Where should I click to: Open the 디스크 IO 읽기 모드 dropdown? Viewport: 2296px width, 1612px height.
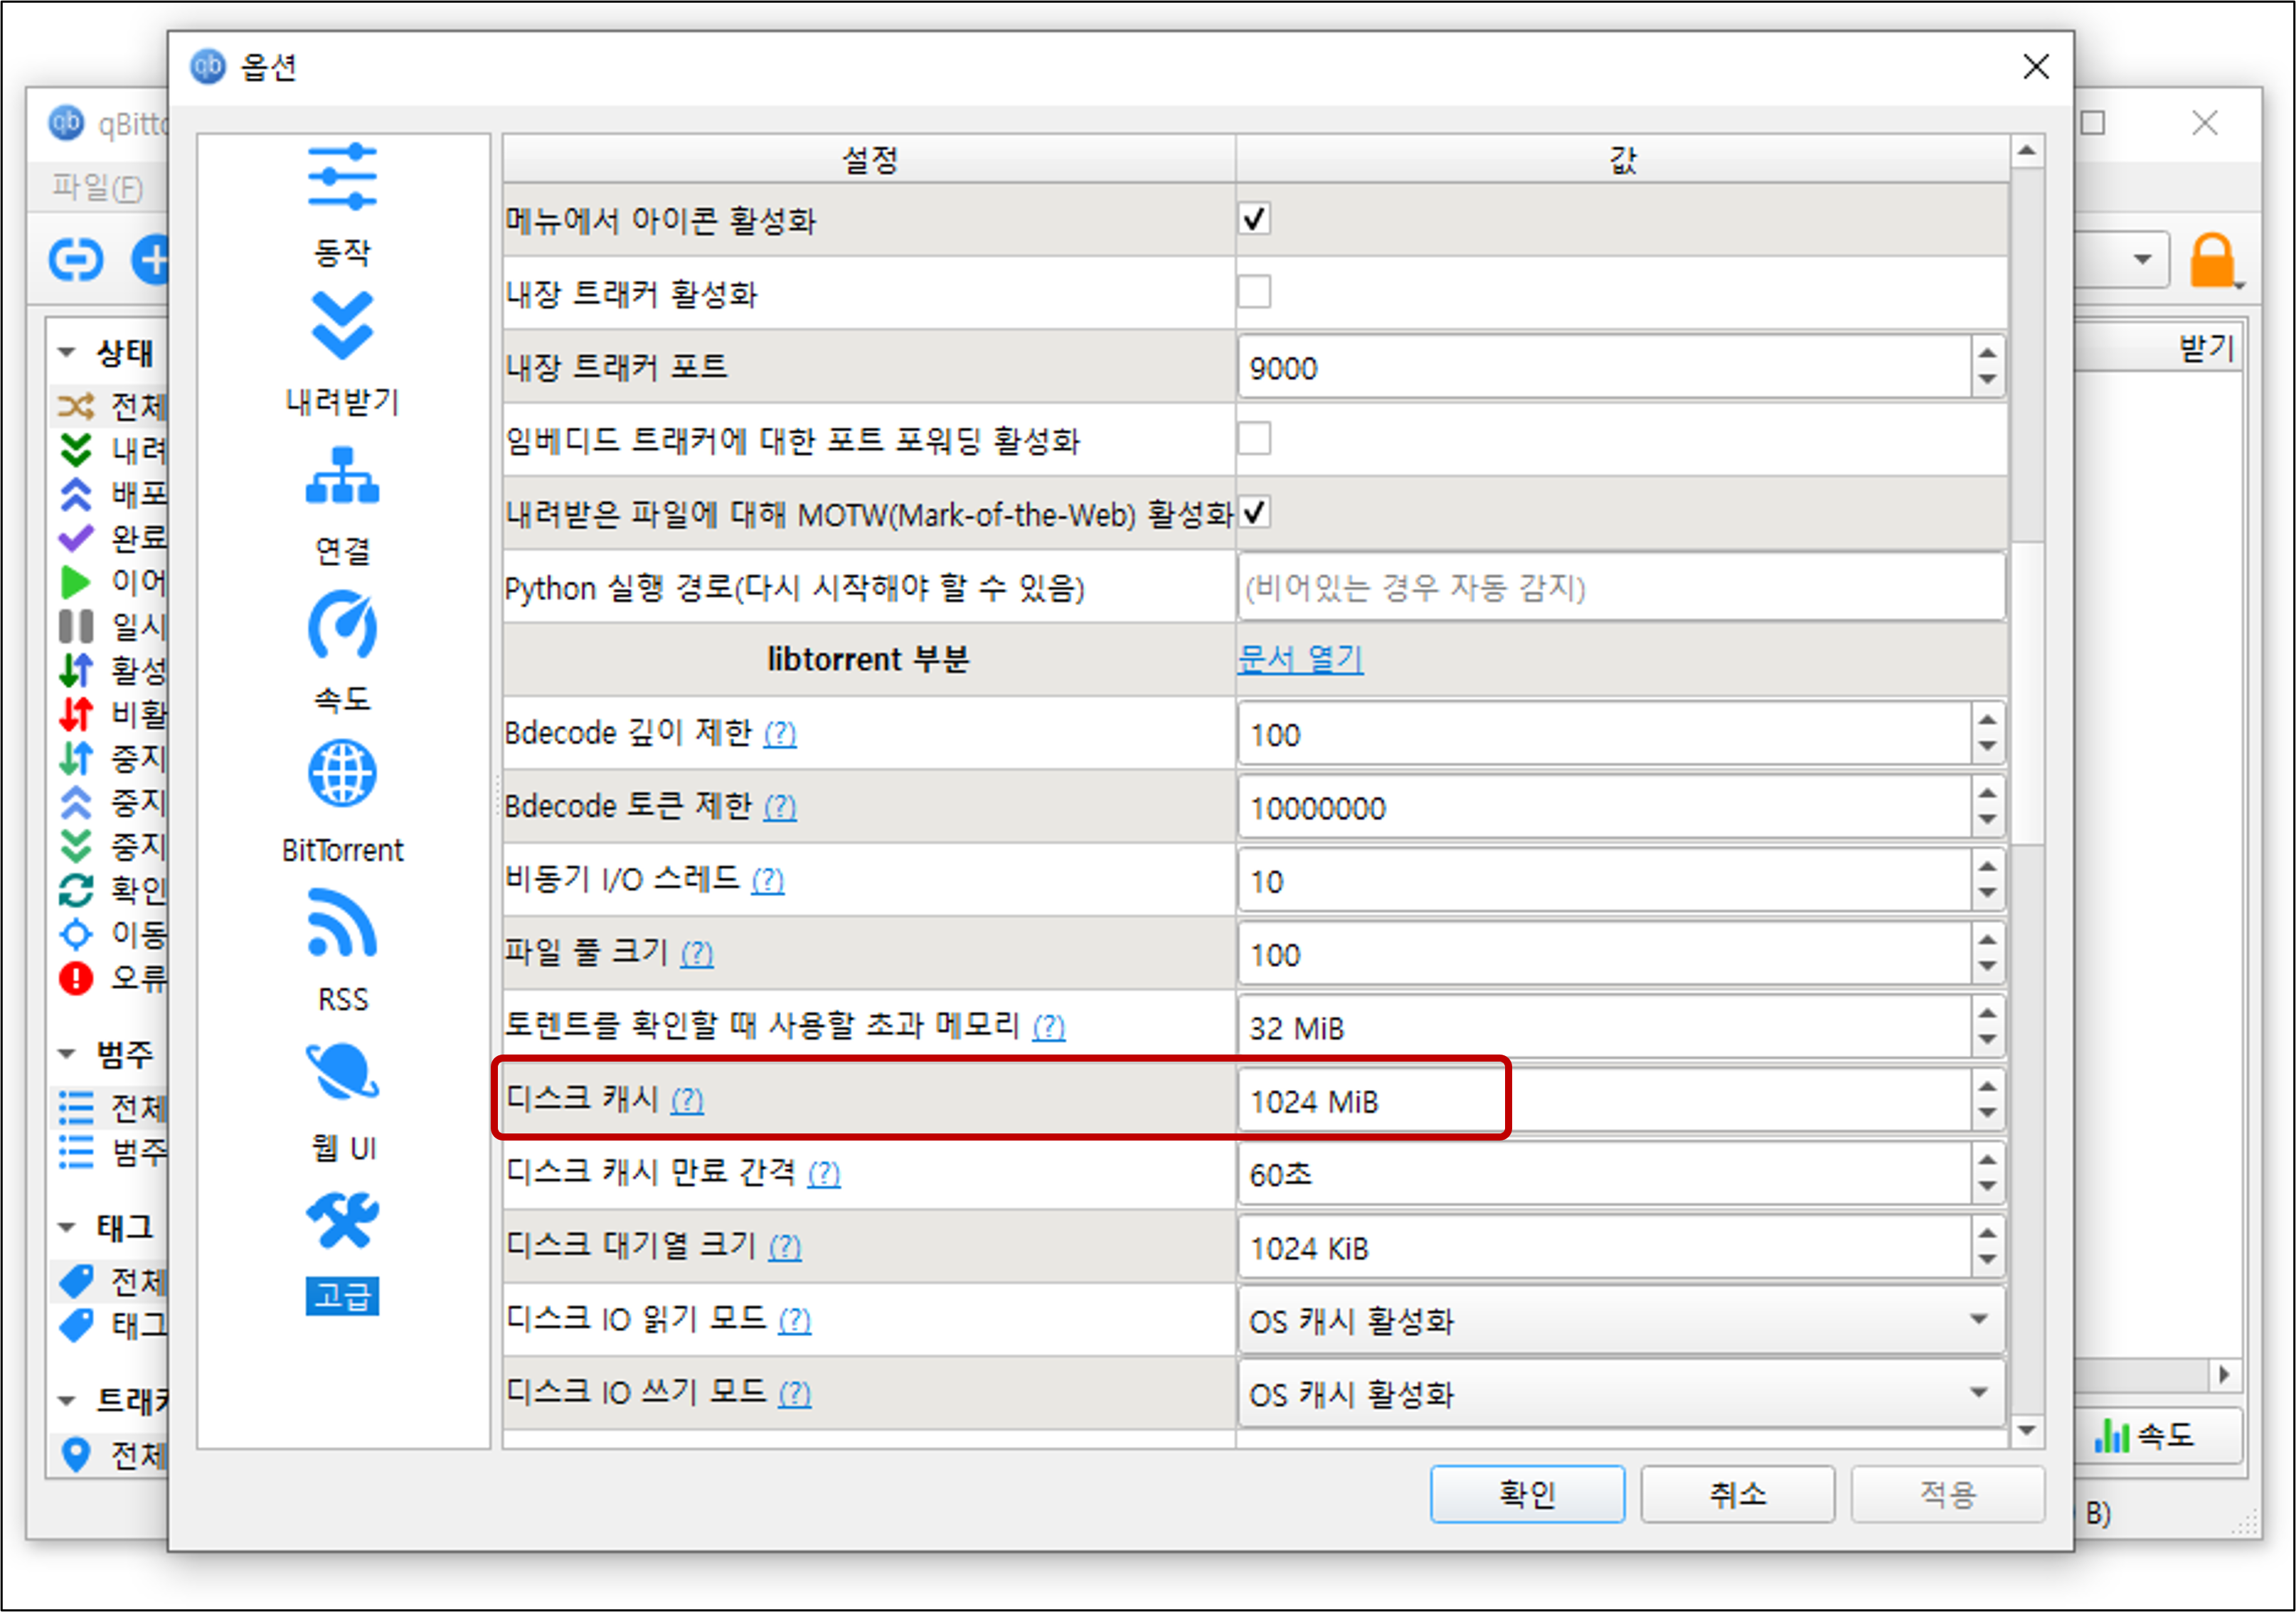click(x=1620, y=1320)
